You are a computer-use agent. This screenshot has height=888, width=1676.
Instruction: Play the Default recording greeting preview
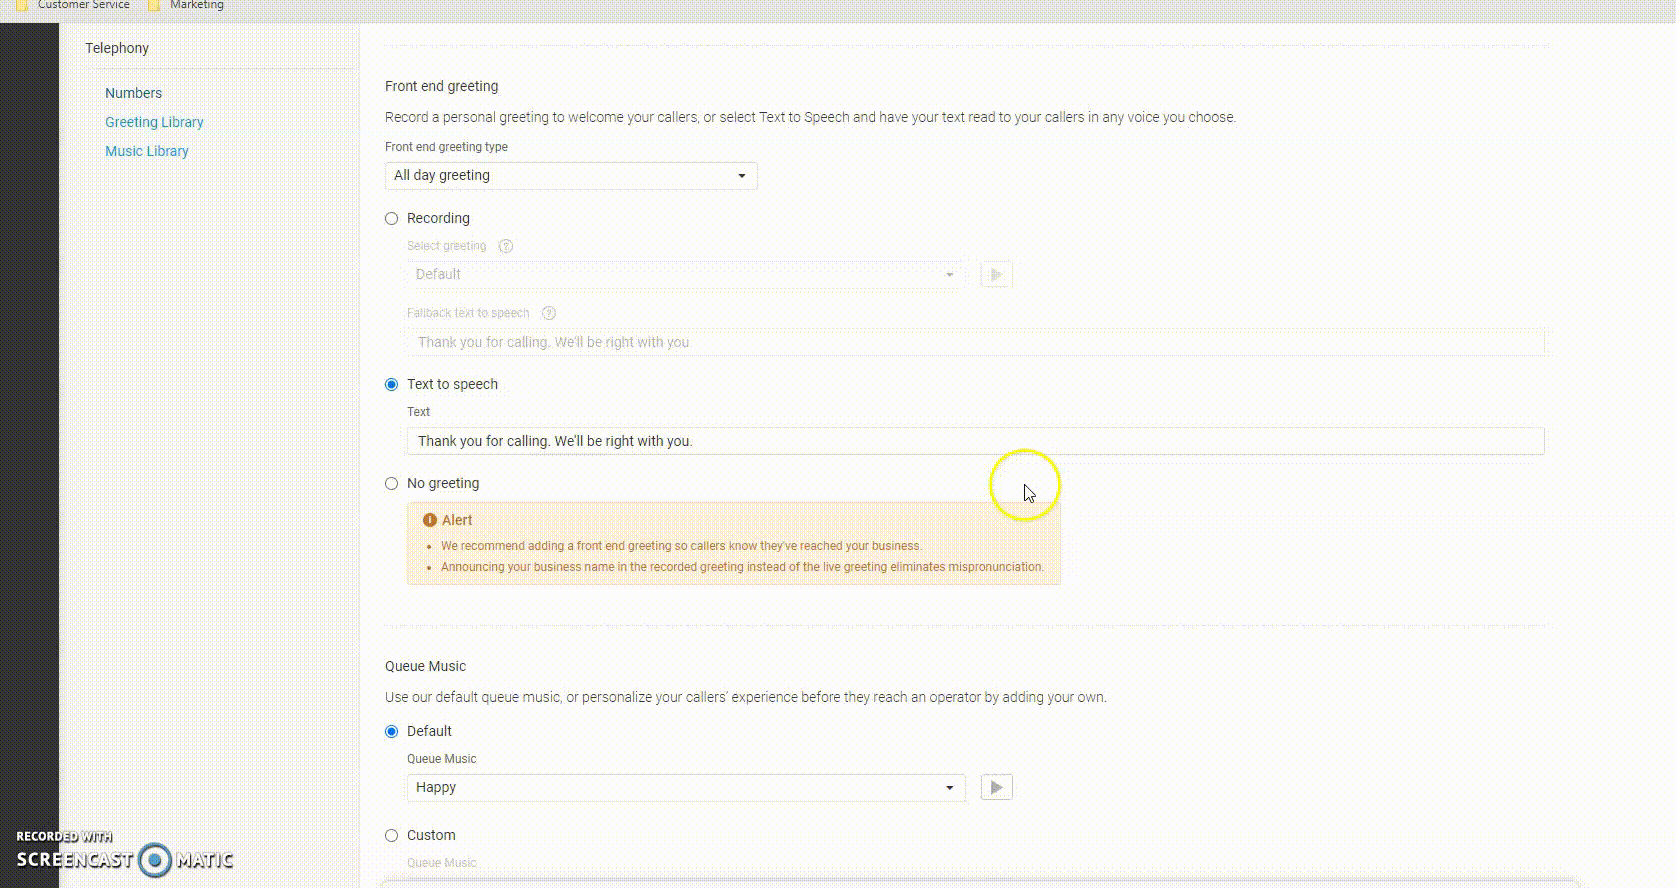click(996, 275)
